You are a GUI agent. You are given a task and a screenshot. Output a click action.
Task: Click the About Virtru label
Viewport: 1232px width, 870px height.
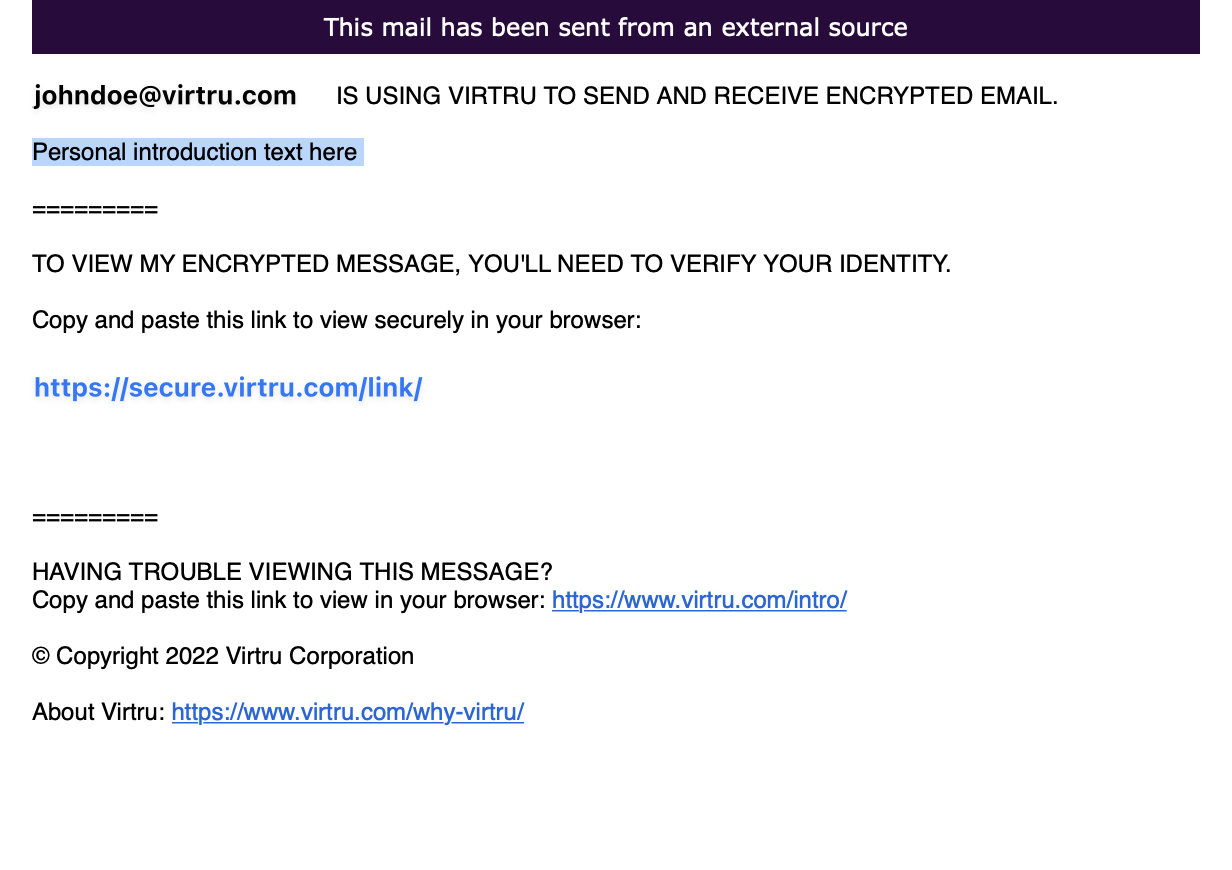(x=98, y=712)
